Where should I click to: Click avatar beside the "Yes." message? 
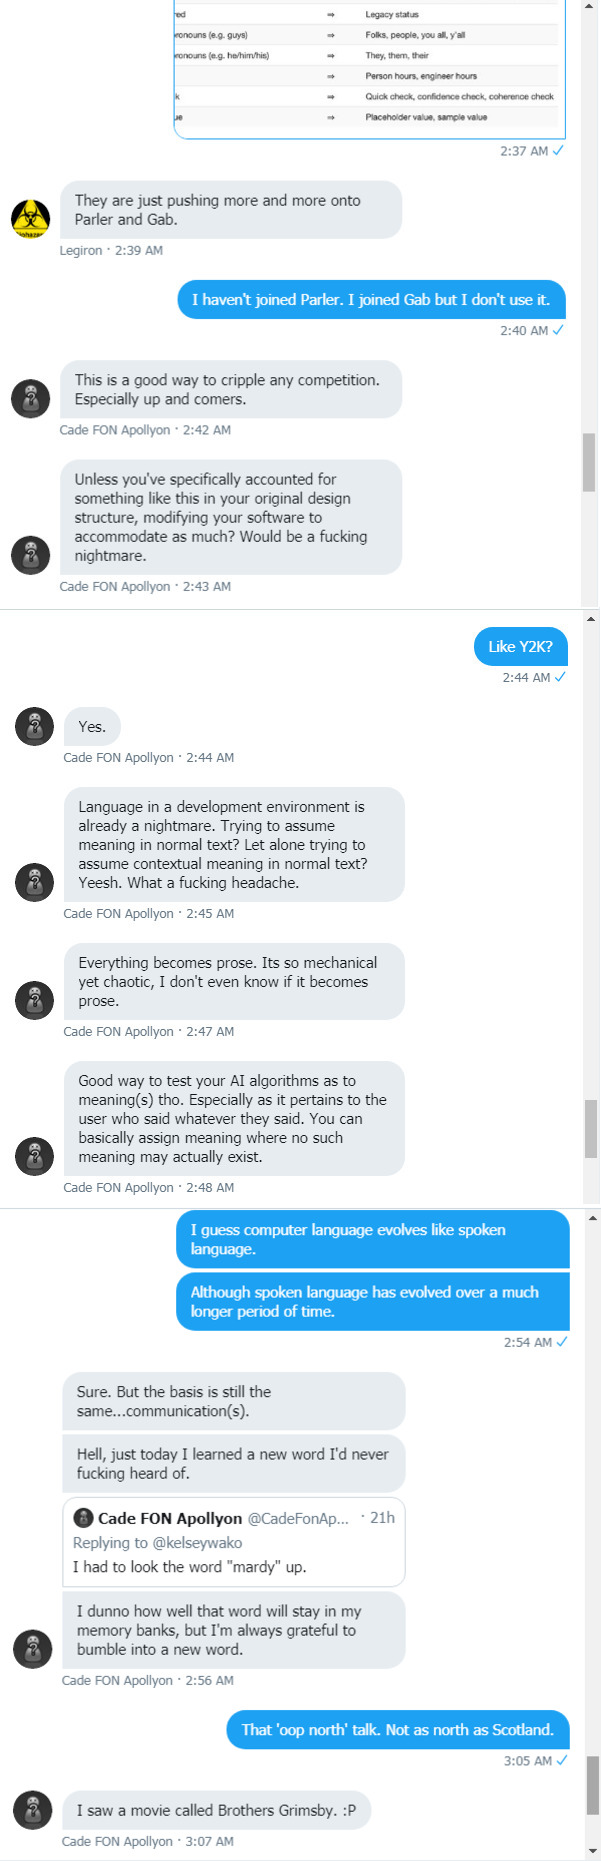pos(35,727)
